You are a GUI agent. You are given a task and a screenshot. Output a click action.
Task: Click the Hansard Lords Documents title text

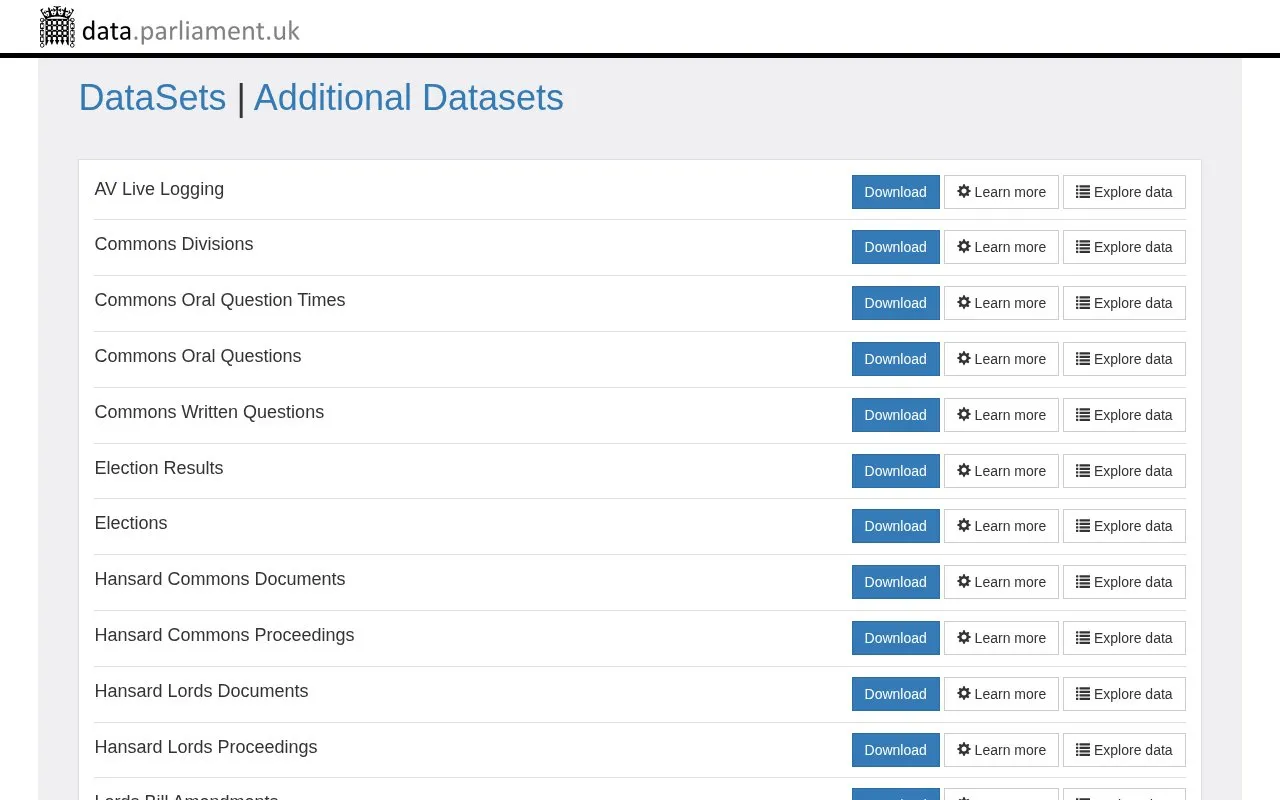point(201,692)
